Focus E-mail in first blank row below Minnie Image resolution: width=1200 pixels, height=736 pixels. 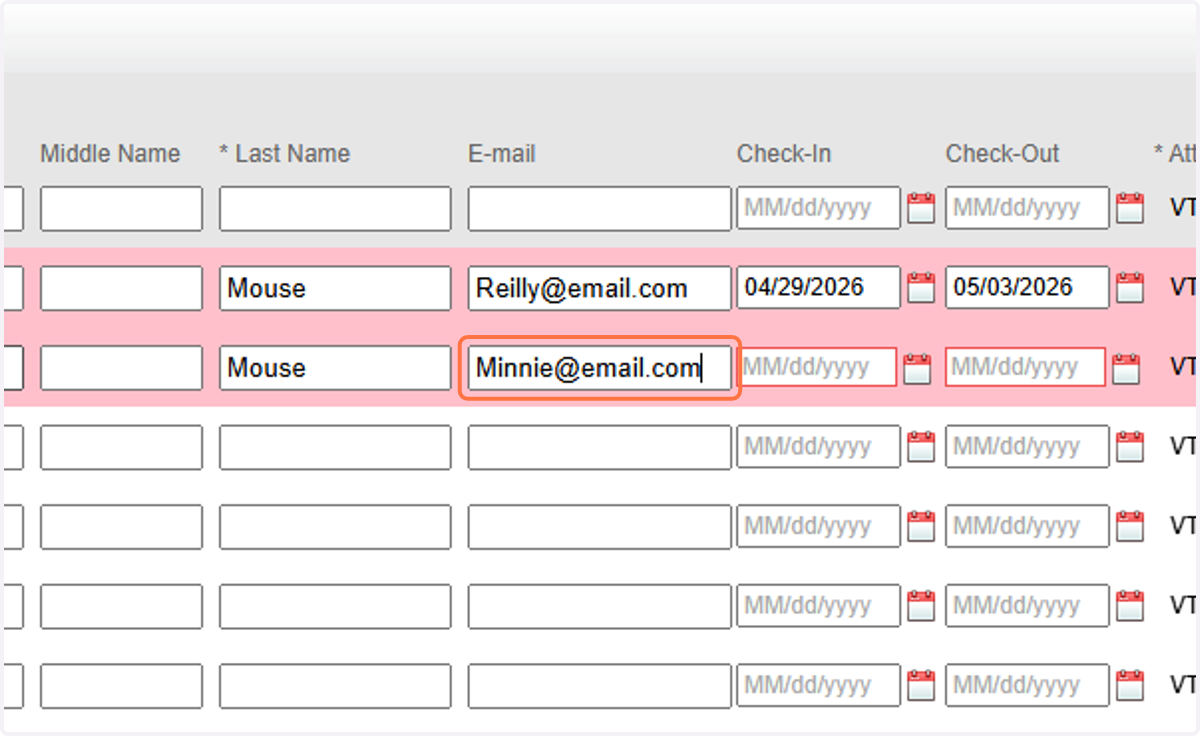pyautogui.click(x=599, y=447)
